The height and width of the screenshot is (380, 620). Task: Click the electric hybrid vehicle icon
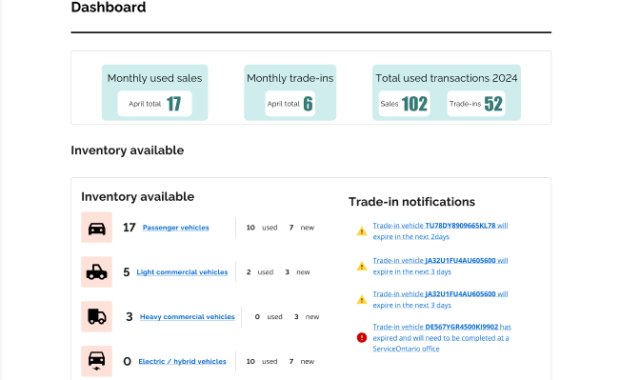tap(96, 361)
